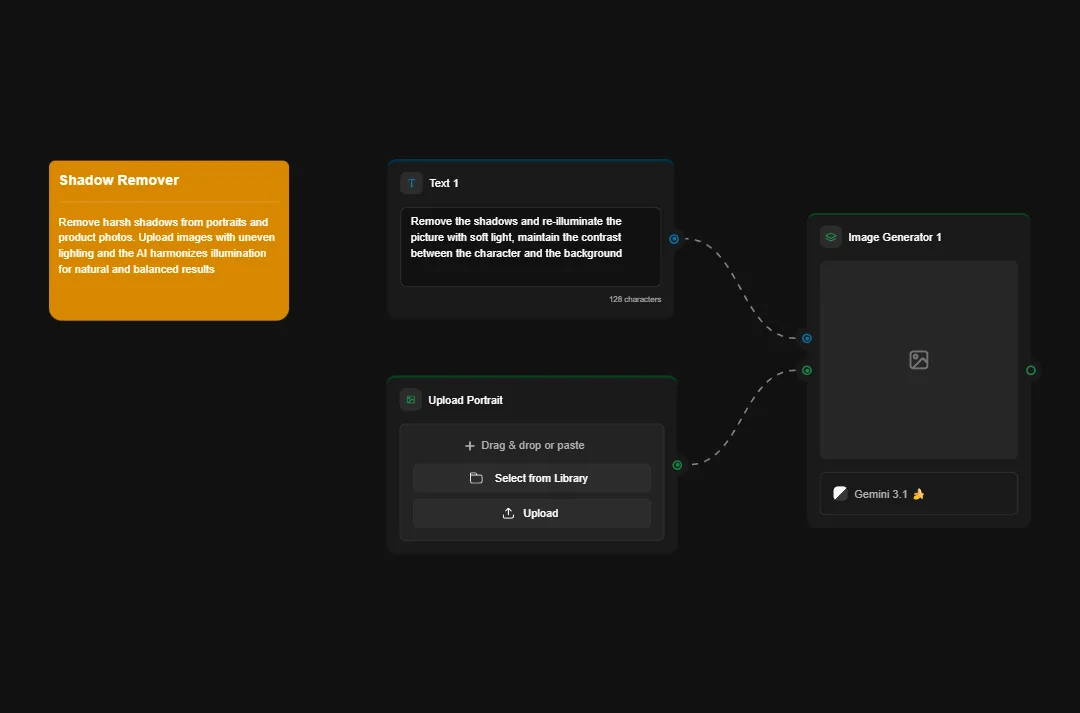This screenshot has width=1080, height=713.
Task: Click the Image Generator 1 output port
Action: click(x=1031, y=370)
